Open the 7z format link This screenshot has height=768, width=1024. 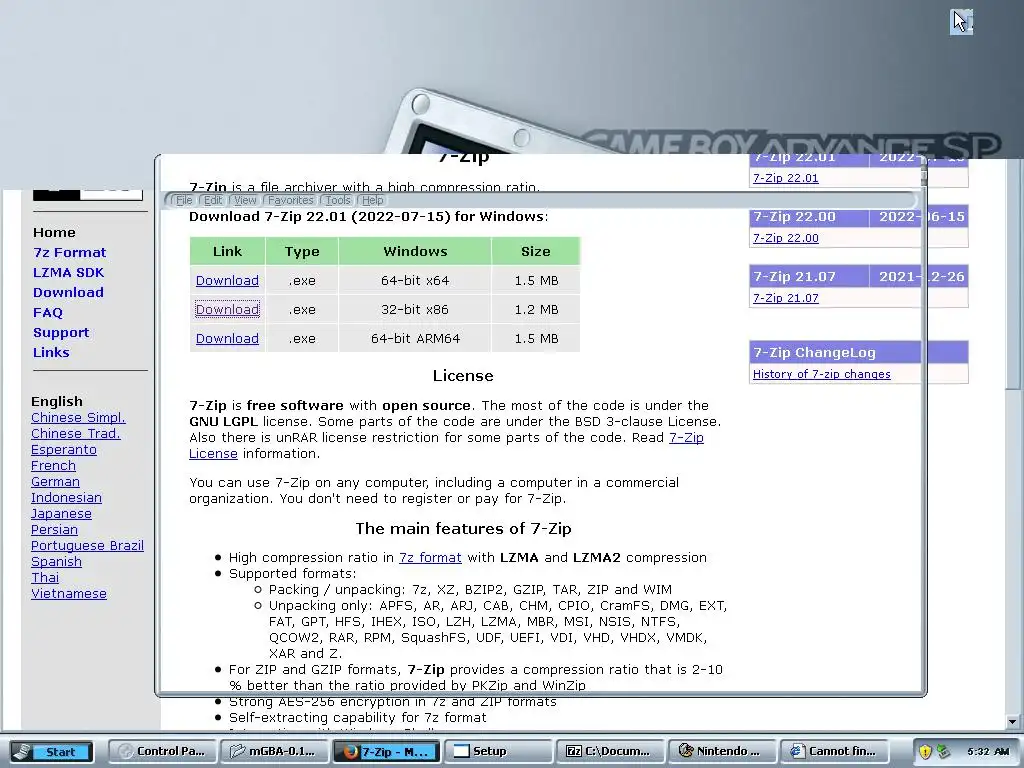click(x=430, y=558)
